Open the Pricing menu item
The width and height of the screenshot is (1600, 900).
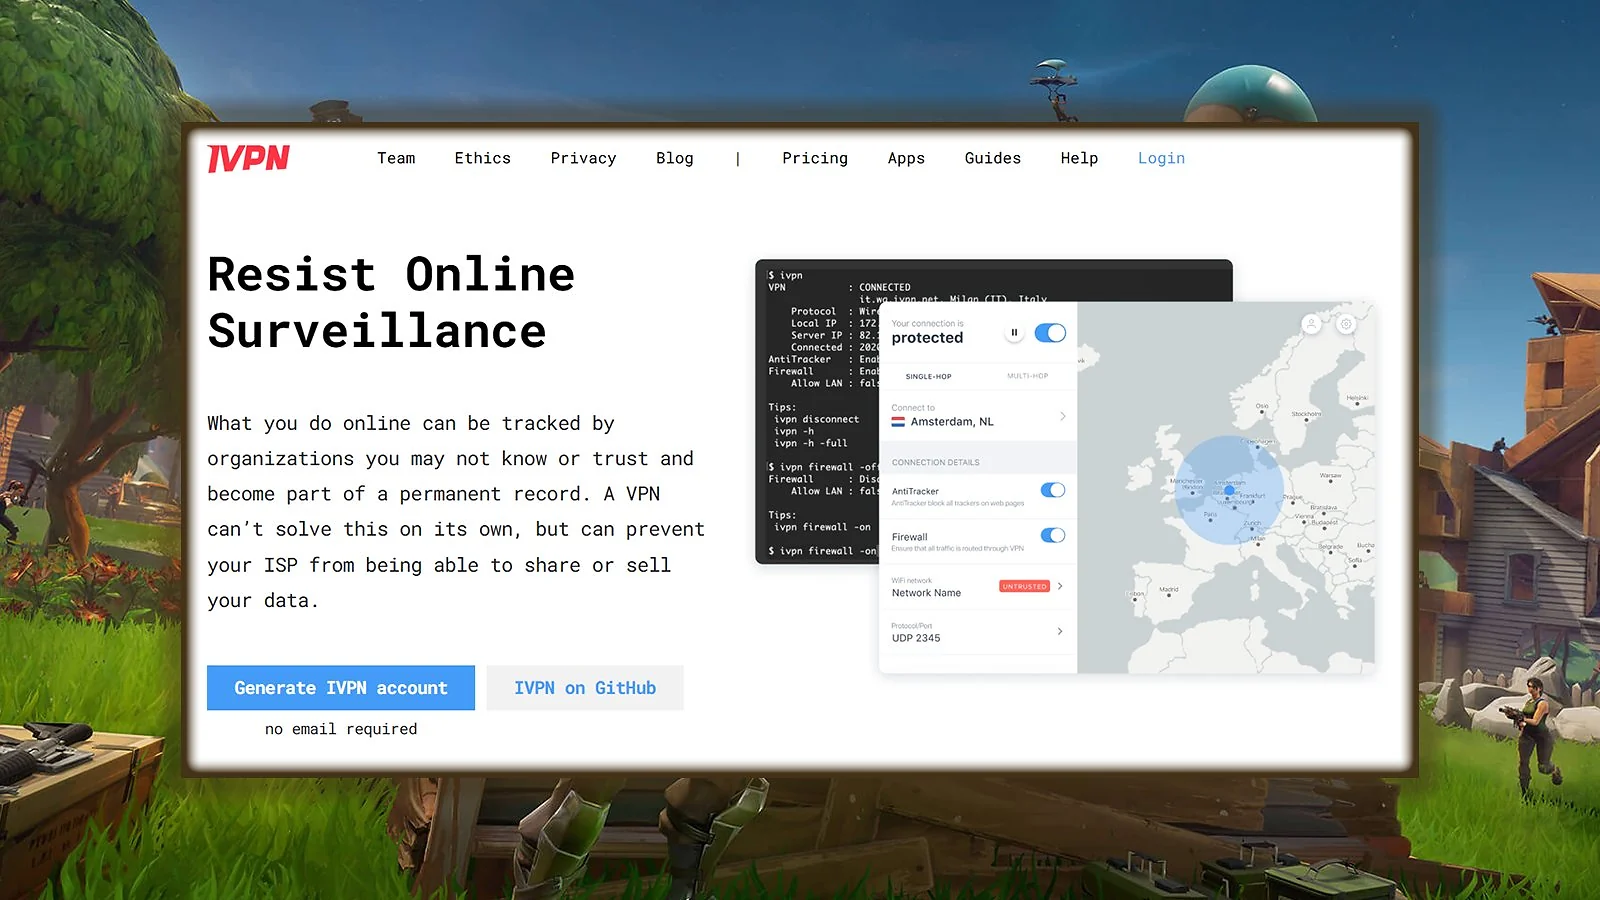click(x=814, y=158)
